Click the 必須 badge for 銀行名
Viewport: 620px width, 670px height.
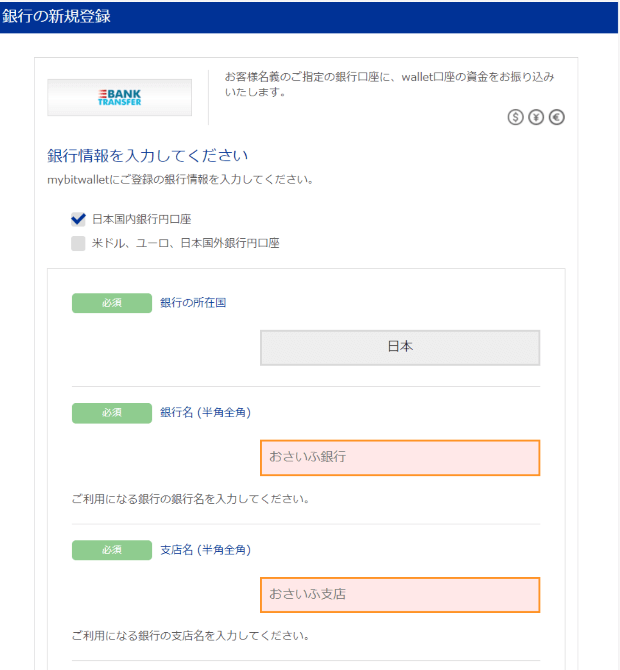click(x=112, y=413)
